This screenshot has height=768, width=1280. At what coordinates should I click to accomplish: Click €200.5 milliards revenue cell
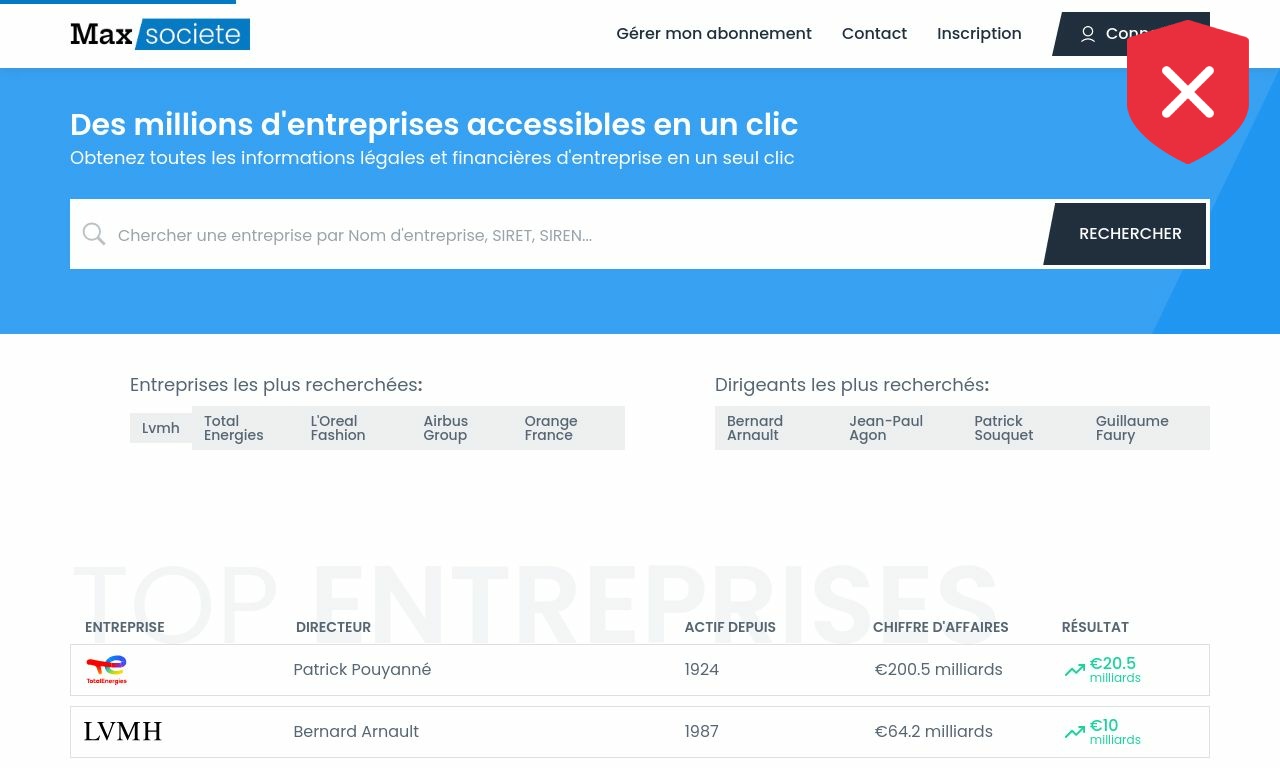939,670
